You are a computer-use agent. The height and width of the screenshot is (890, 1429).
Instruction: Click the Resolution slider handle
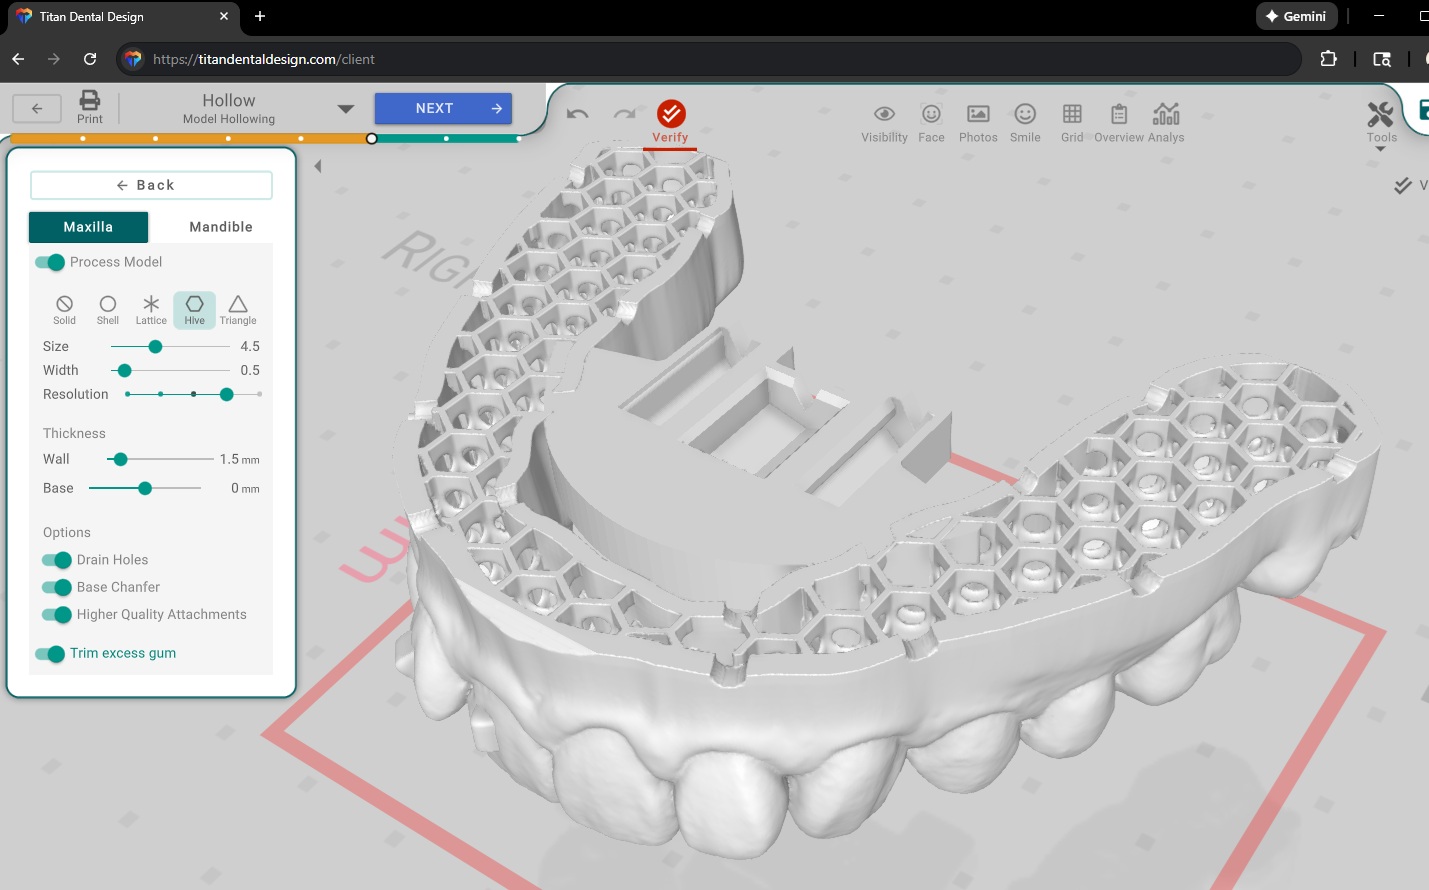tap(227, 395)
